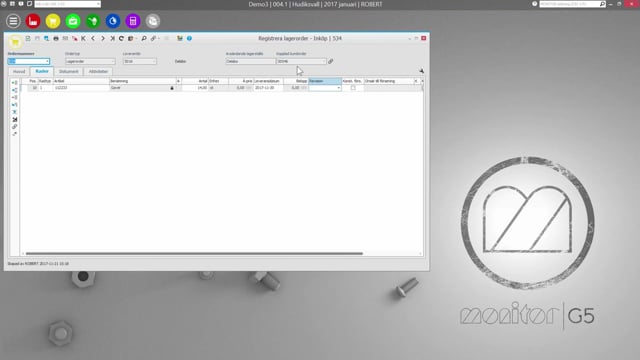This screenshot has width=640, height=360.
Task: Go to first record arrow
Action: point(84,38)
